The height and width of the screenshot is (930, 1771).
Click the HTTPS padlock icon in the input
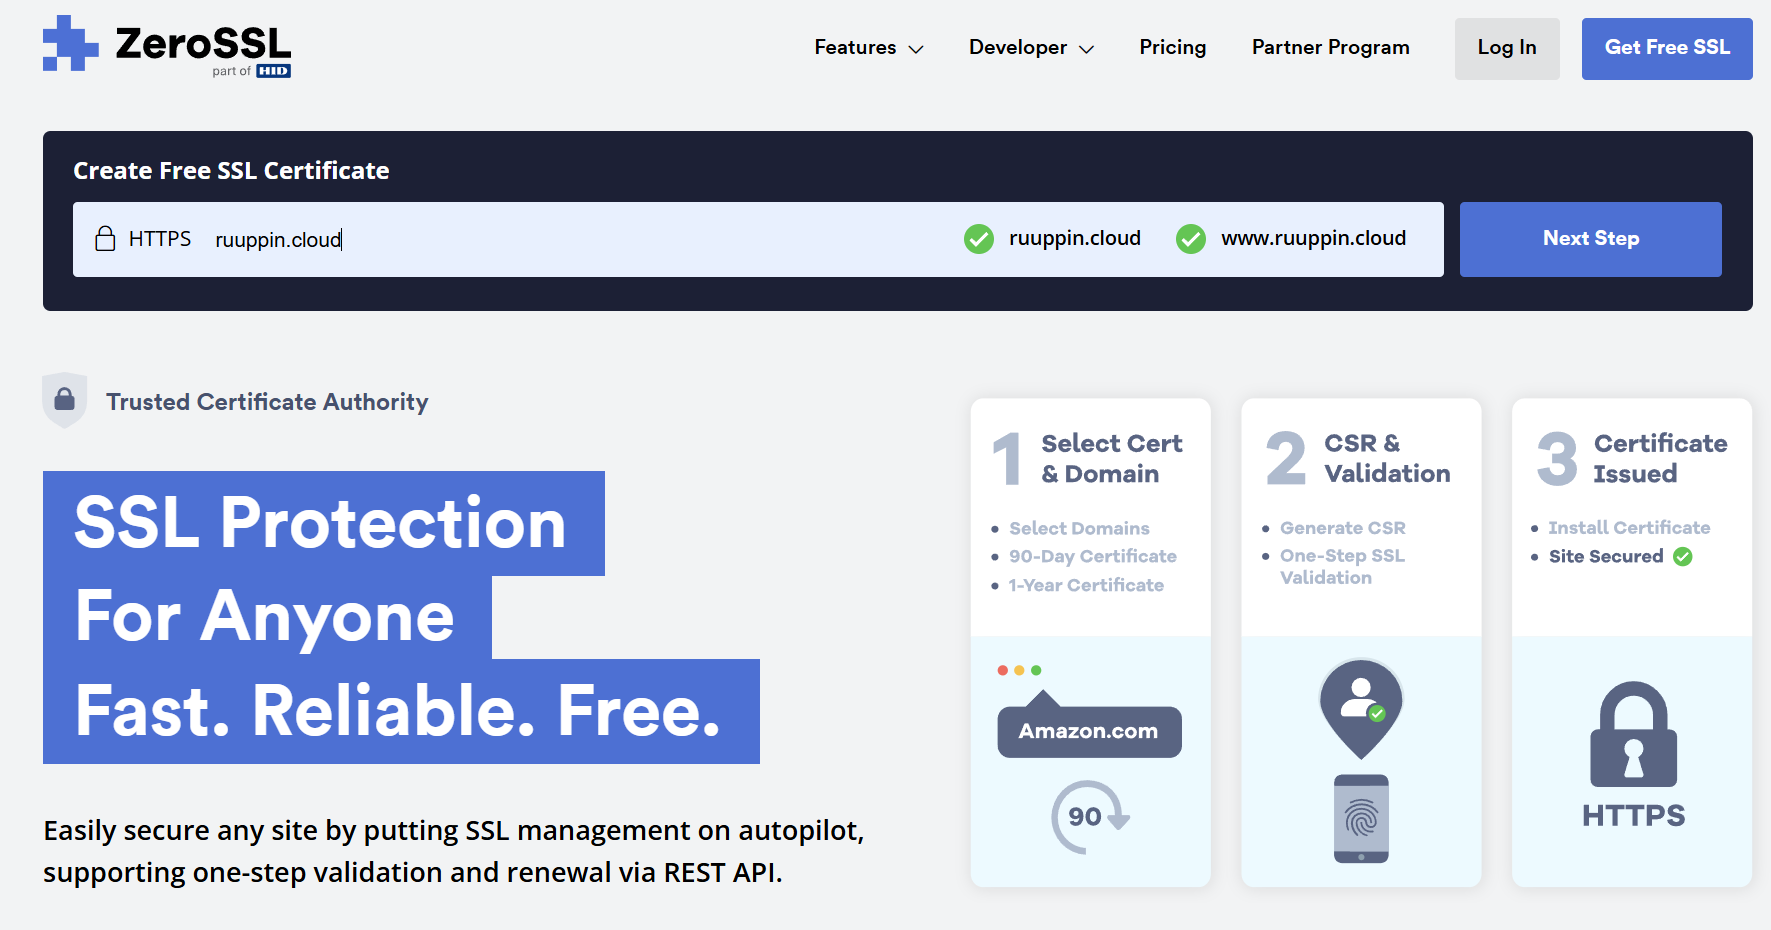coord(106,238)
